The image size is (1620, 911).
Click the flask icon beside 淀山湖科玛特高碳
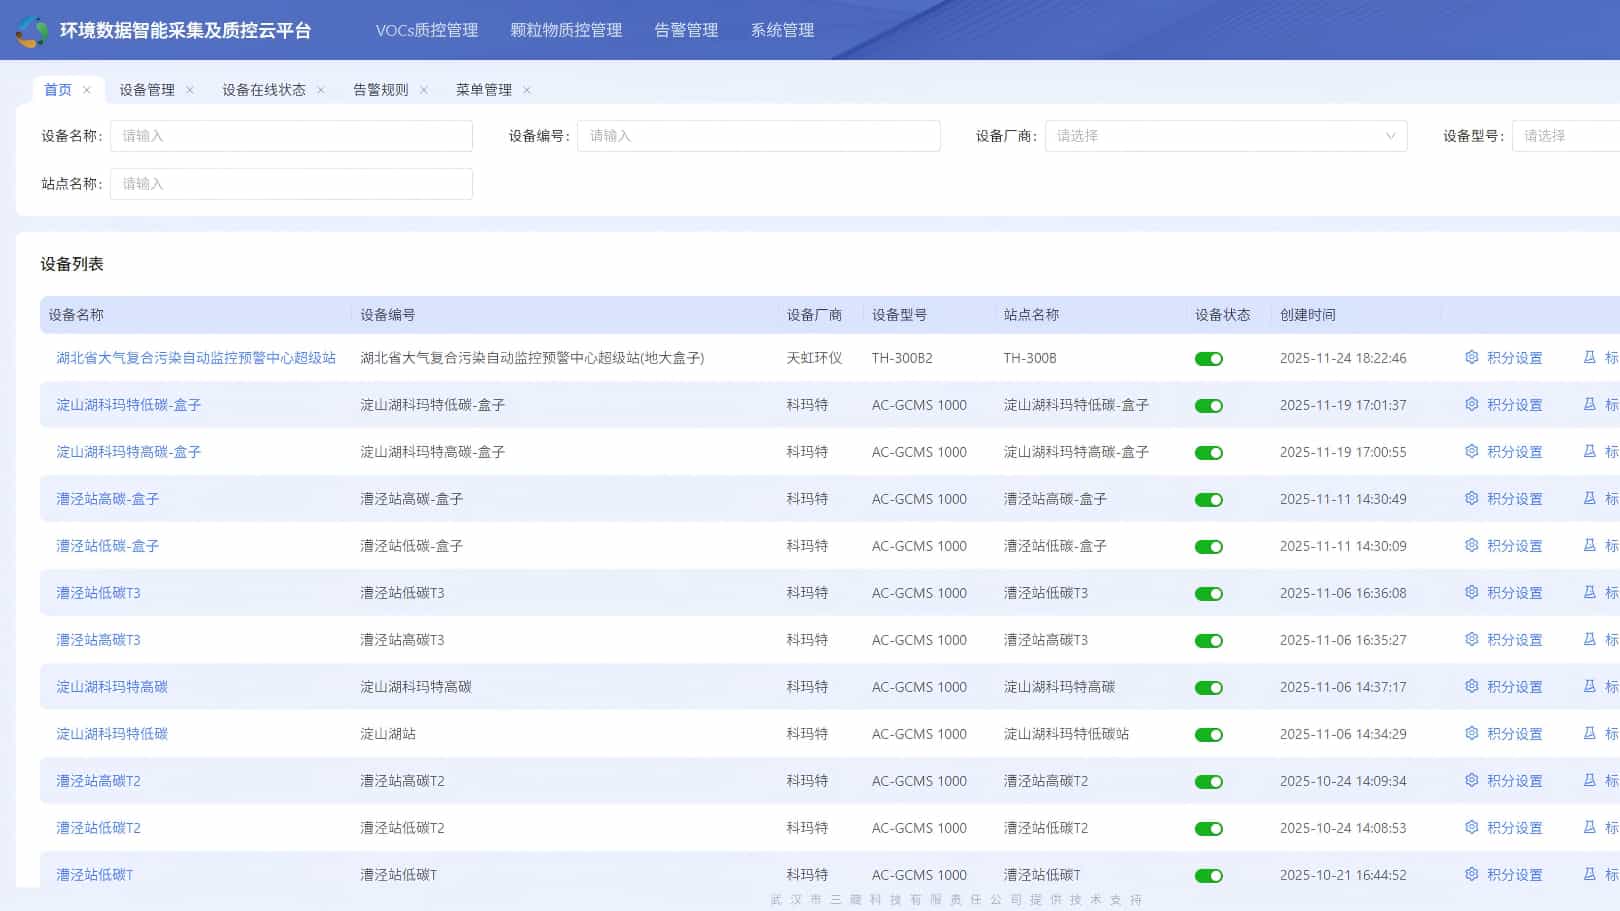tap(1590, 687)
